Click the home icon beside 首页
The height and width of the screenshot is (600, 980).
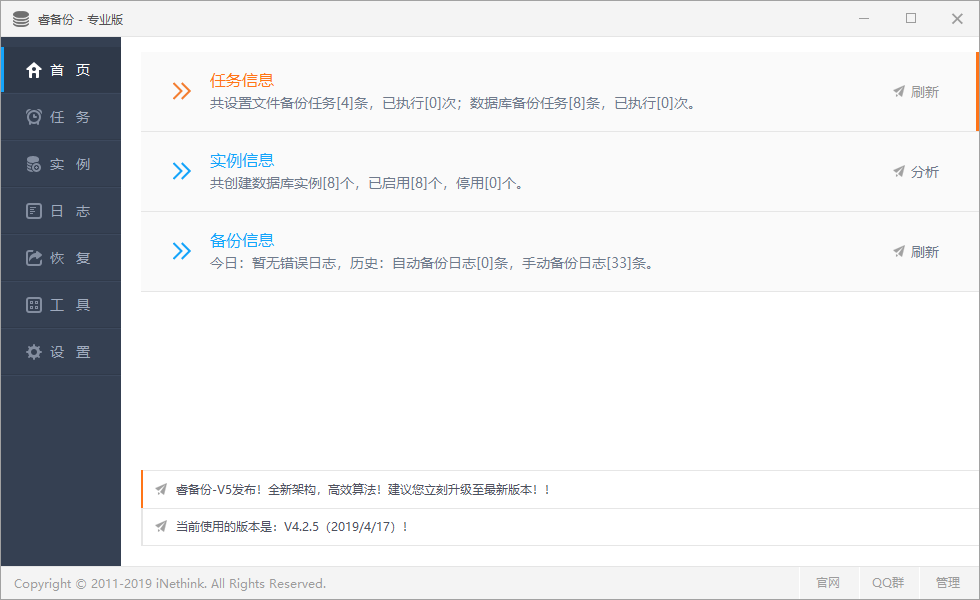tap(34, 70)
